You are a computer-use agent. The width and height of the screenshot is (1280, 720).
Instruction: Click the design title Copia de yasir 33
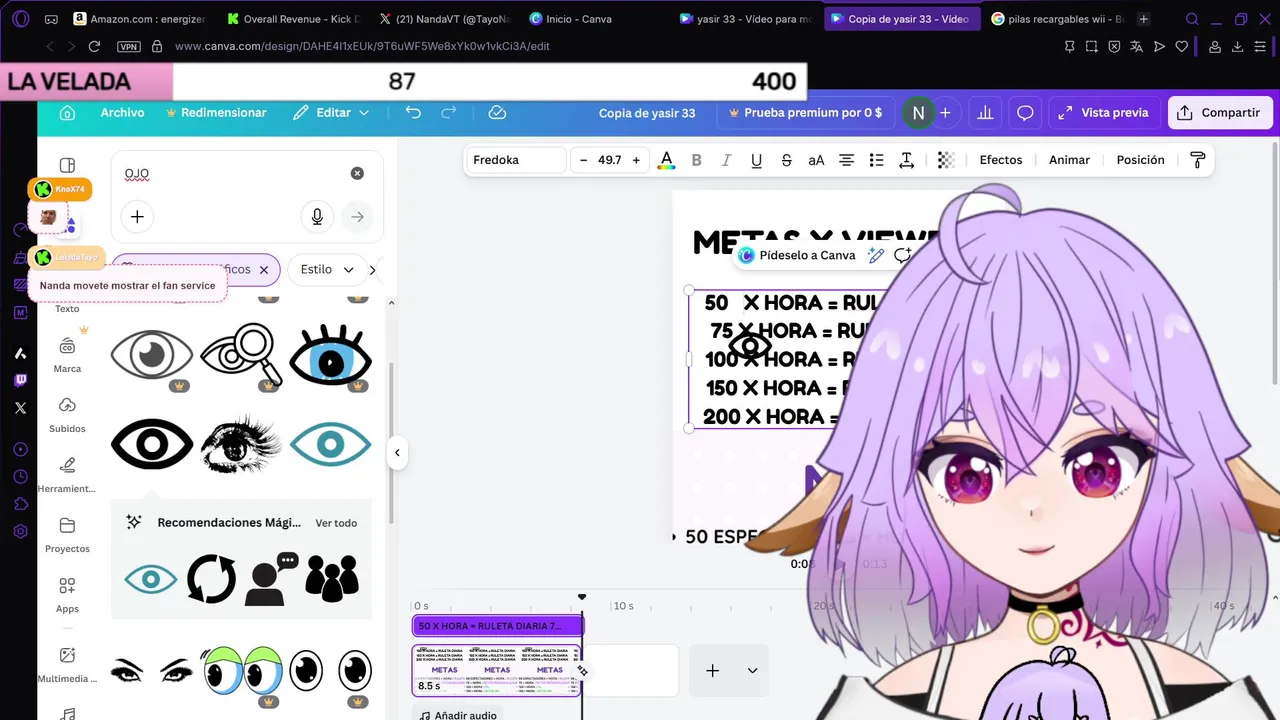coord(647,113)
